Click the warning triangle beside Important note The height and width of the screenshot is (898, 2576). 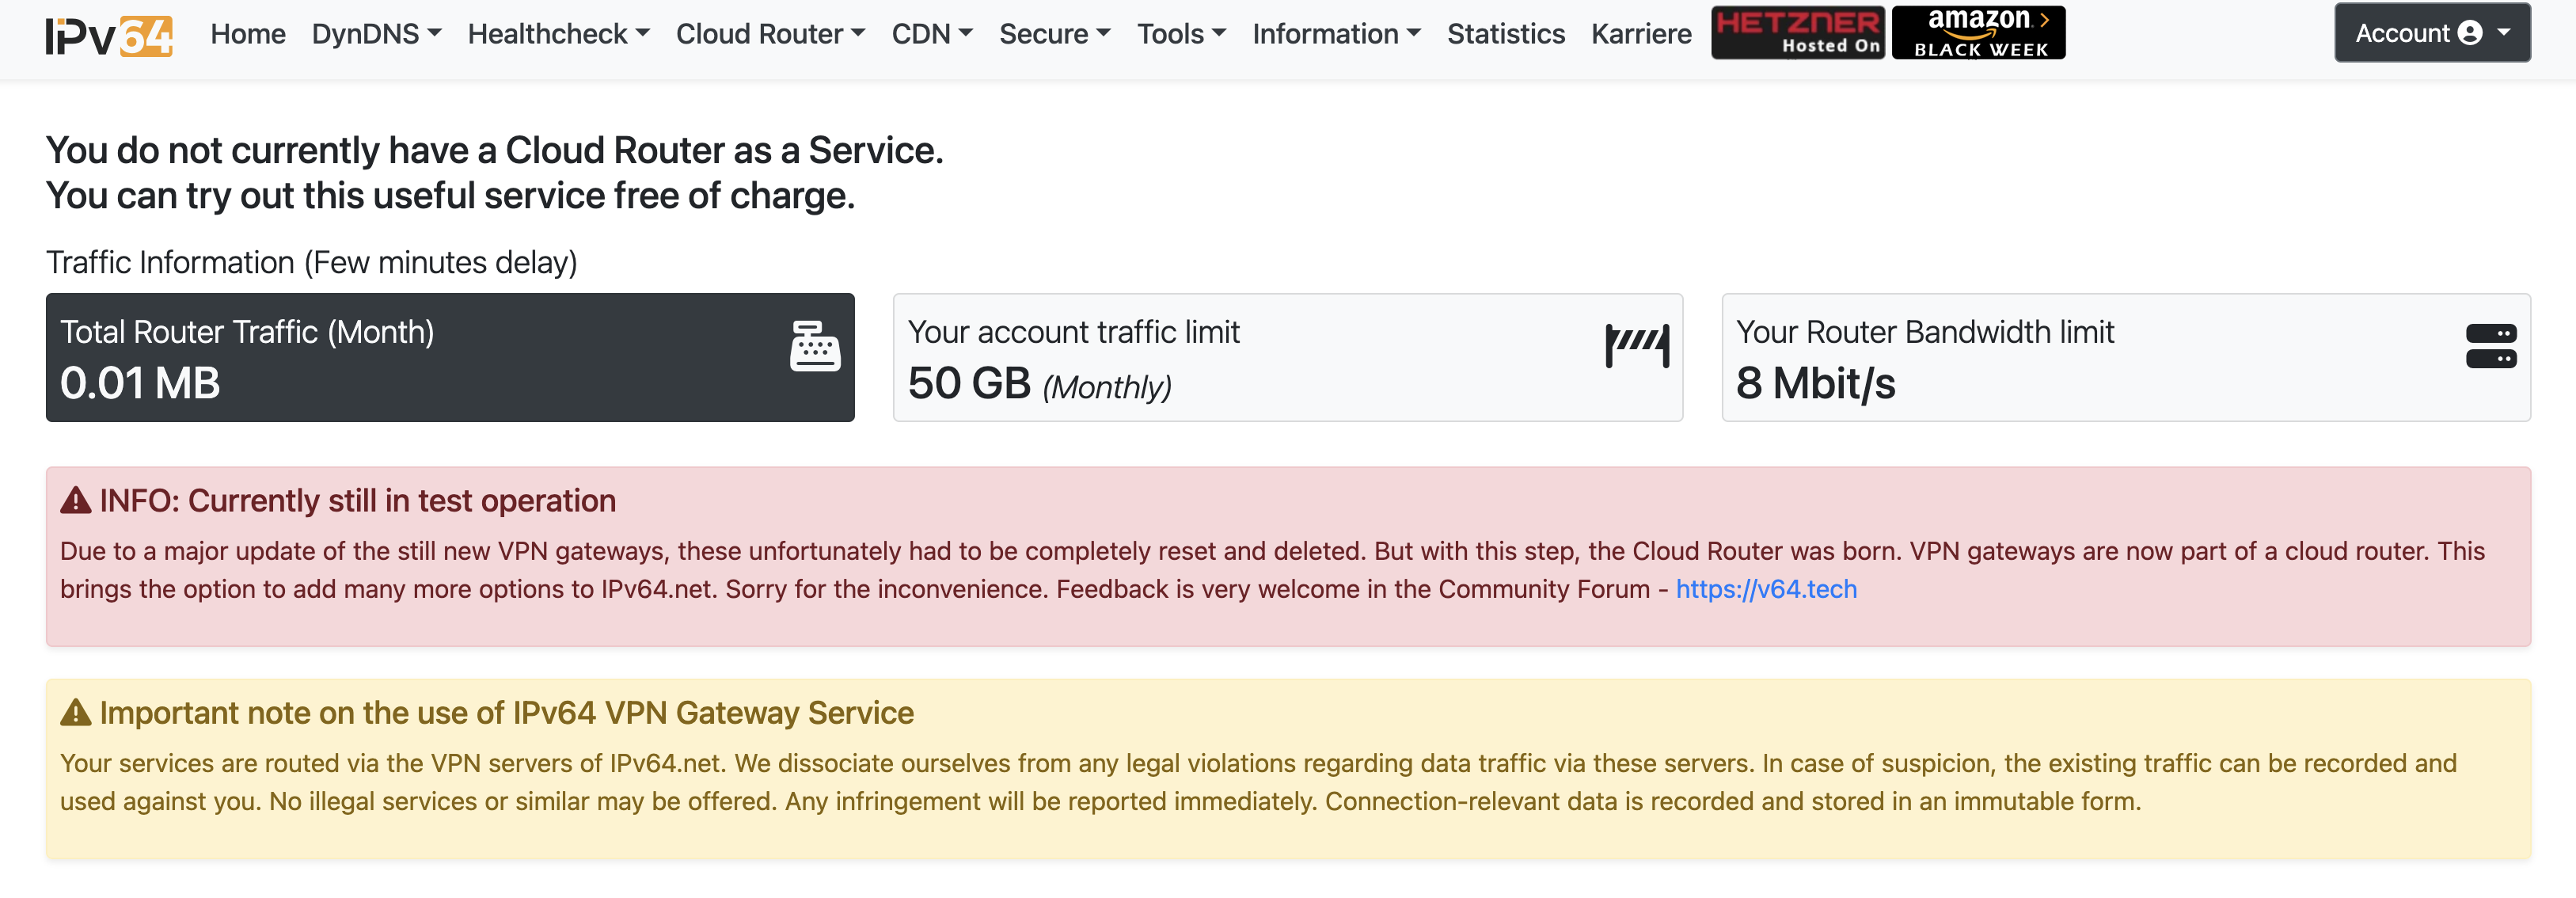tap(76, 712)
